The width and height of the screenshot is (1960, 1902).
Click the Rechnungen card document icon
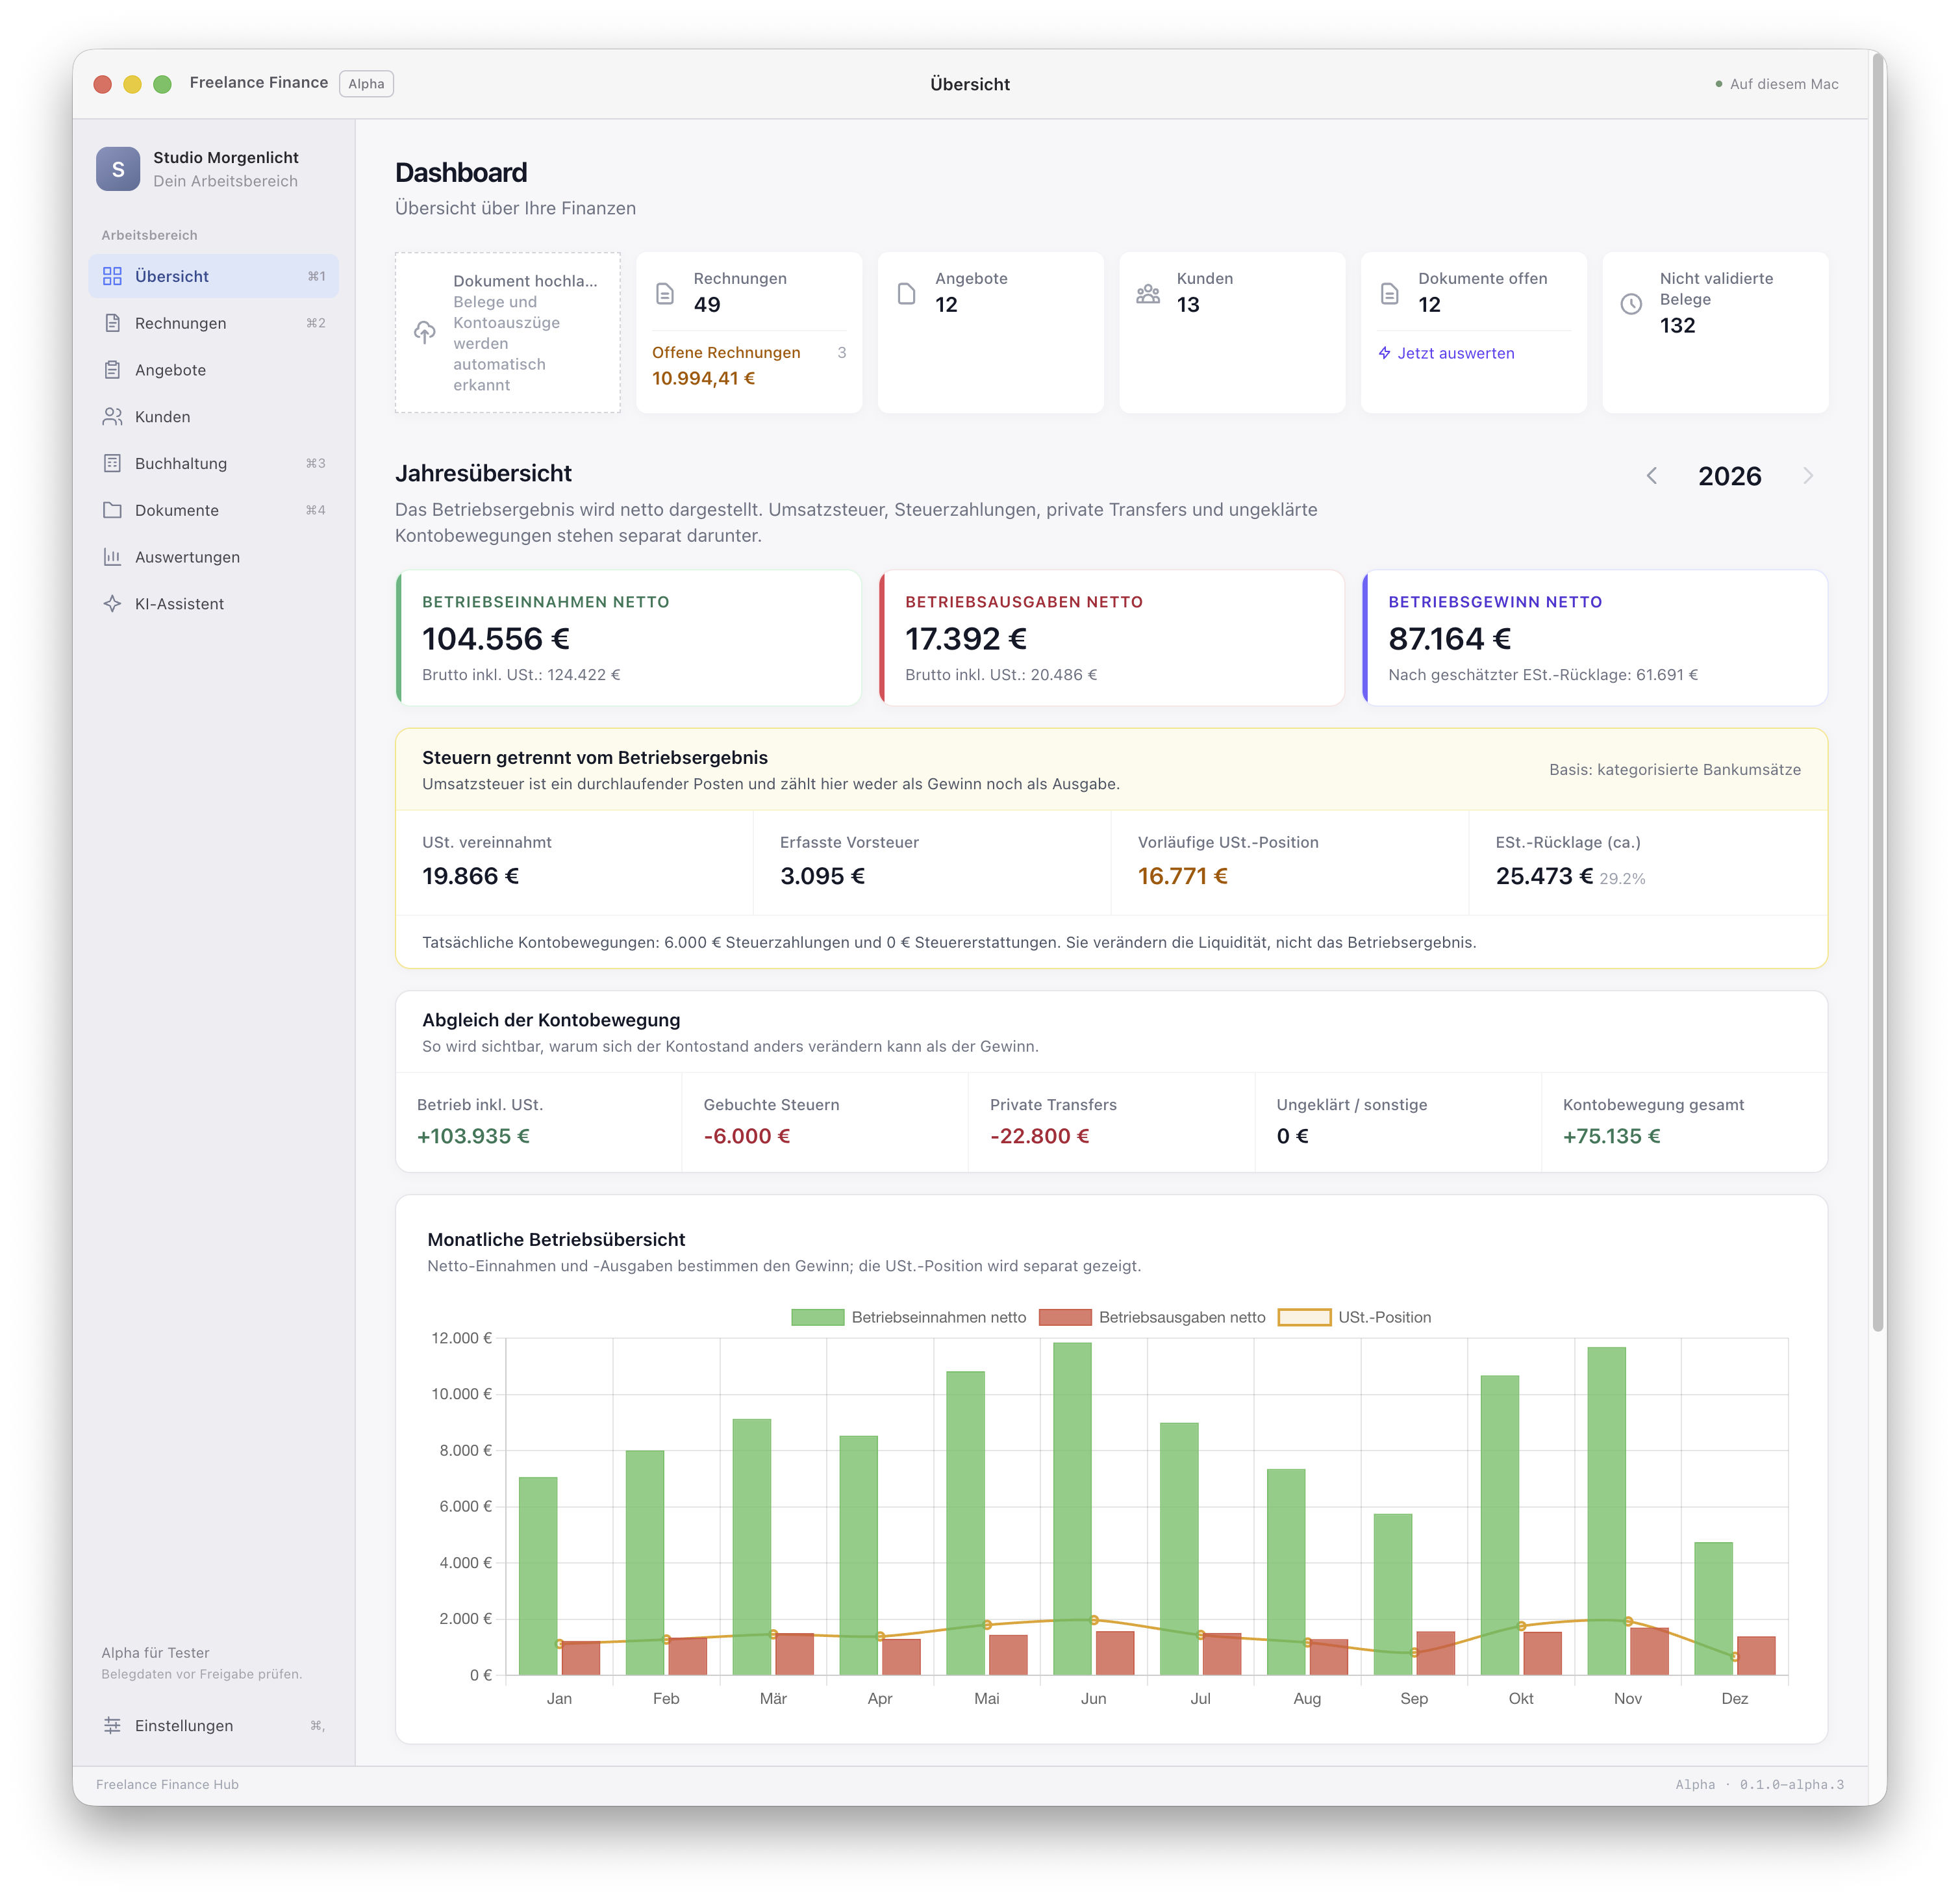[x=665, y=293]
